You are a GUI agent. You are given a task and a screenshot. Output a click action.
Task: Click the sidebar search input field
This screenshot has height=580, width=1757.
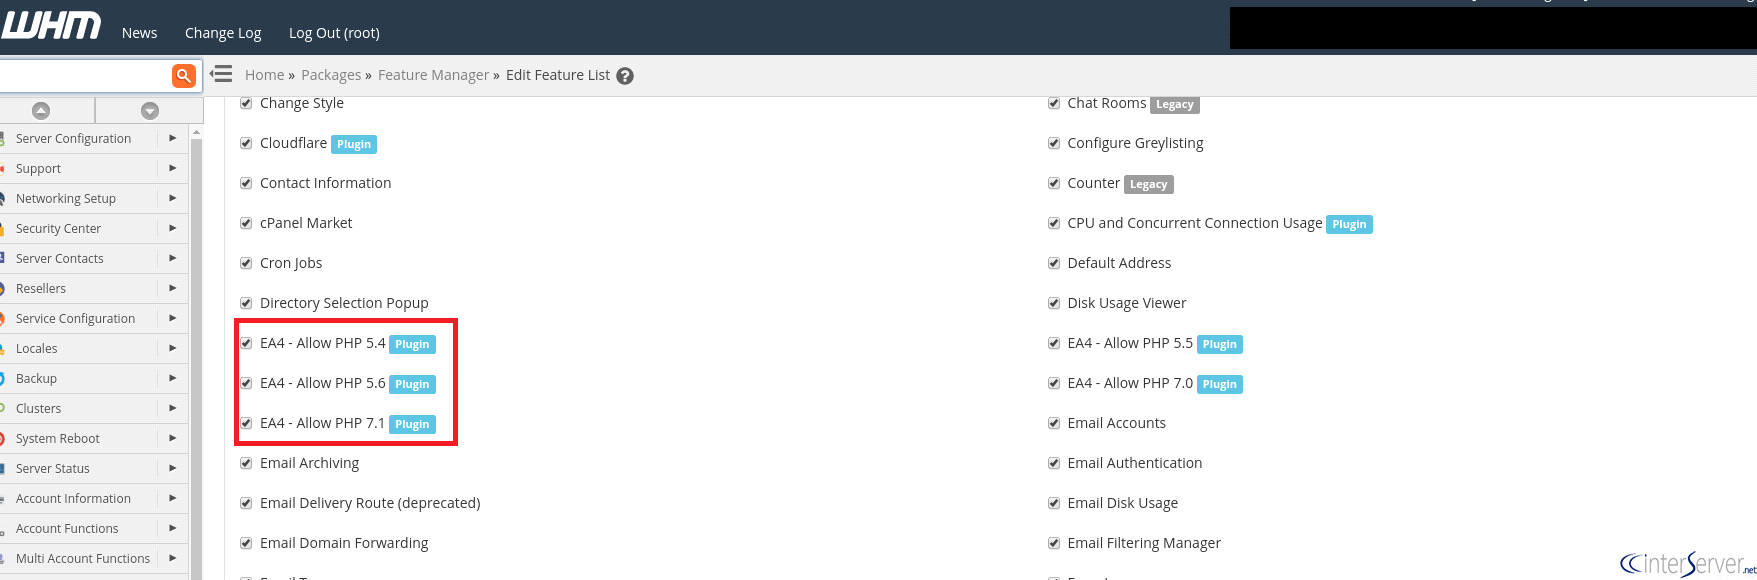pyautogui.click(x=85, y=75)
